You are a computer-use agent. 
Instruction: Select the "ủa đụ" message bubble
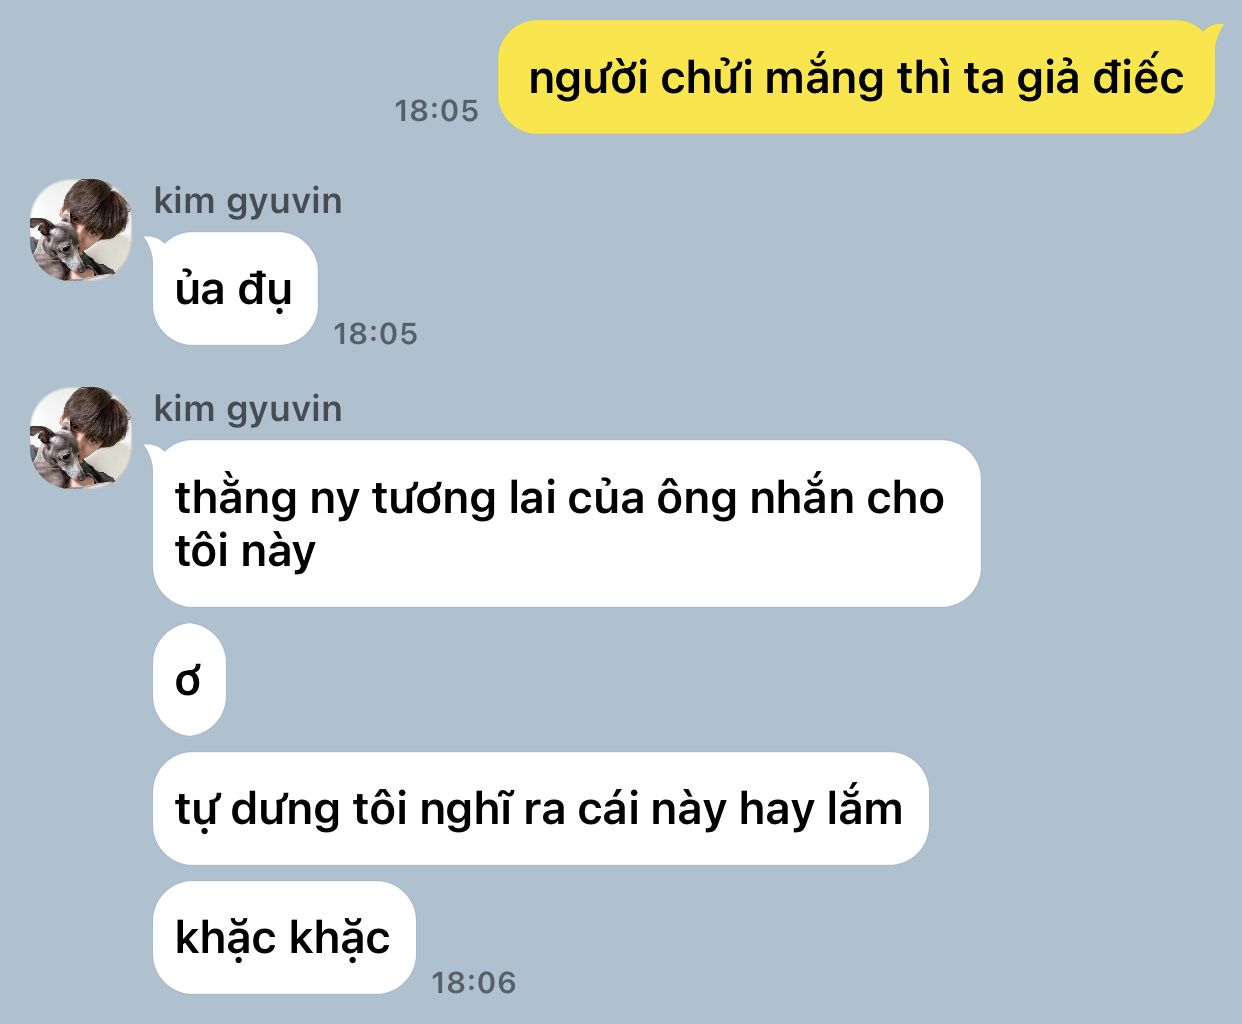[235, 289]
